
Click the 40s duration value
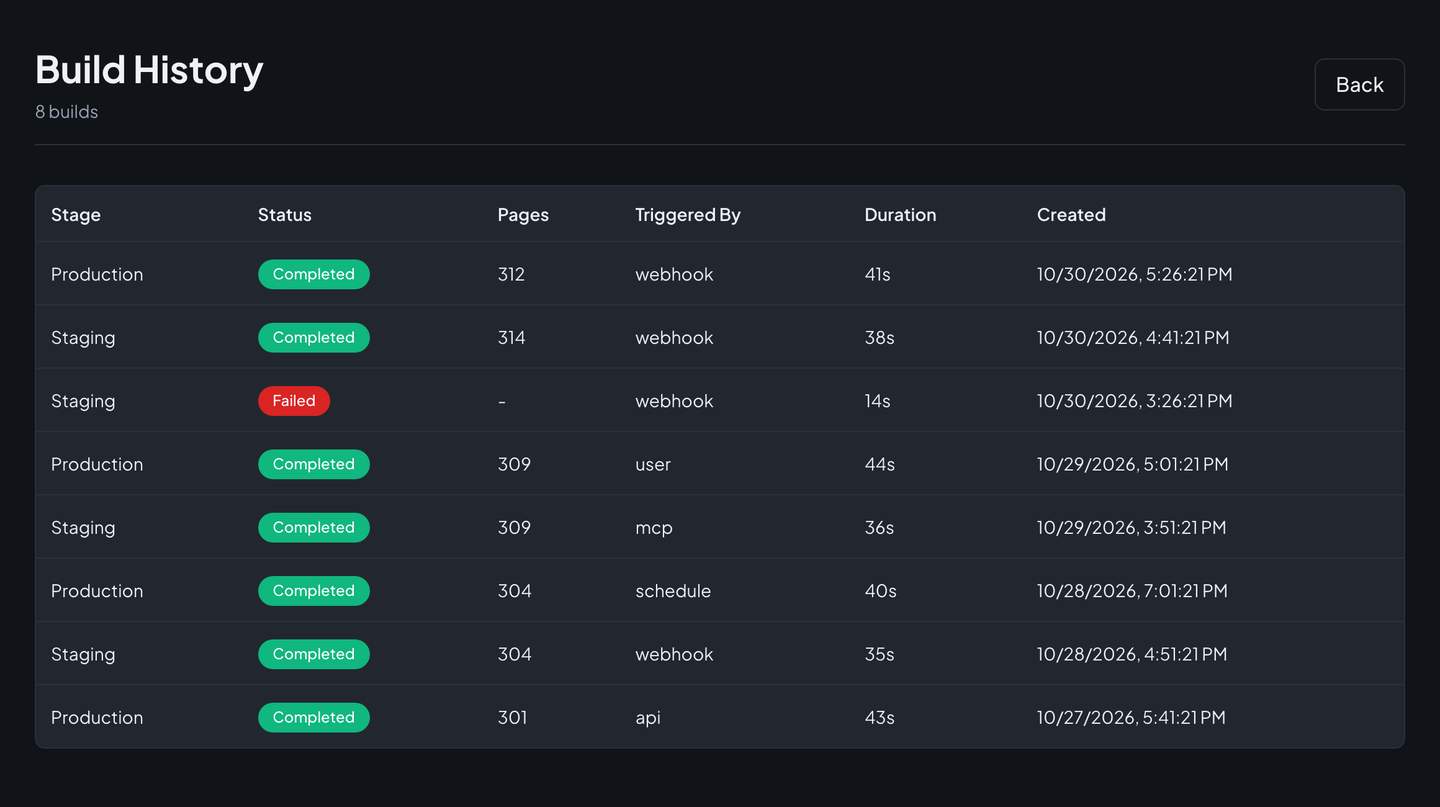880,591
